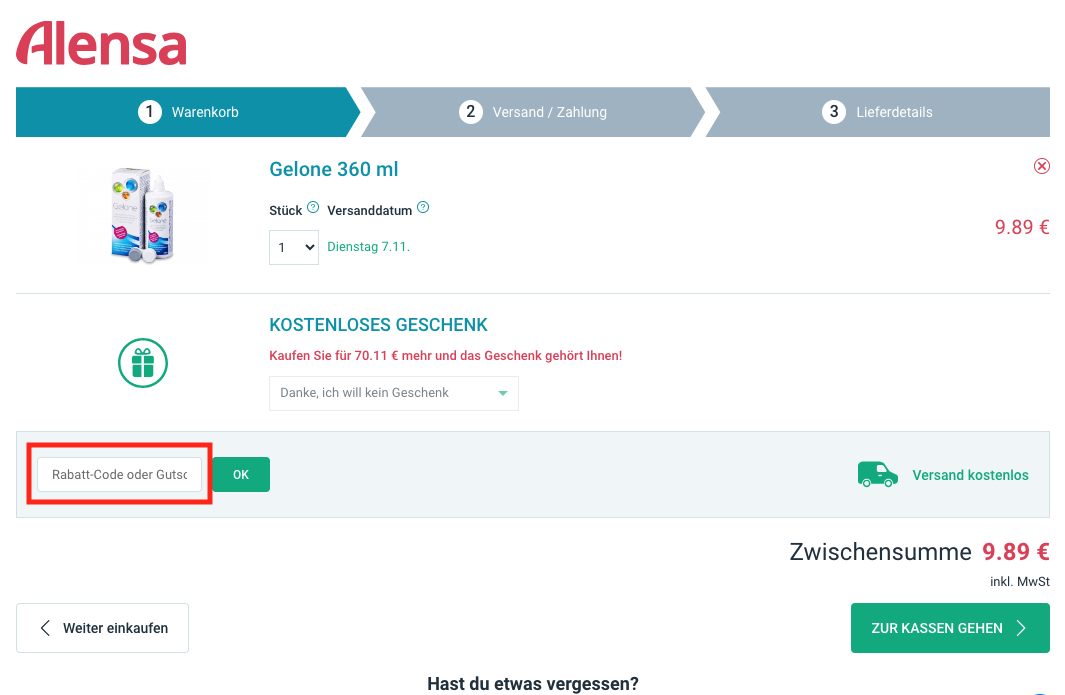Click the 'Hast du etwas vergessen?' heading
Image resolution: width=1065 pixels, height=695 pixels.
tap(533, 683)
